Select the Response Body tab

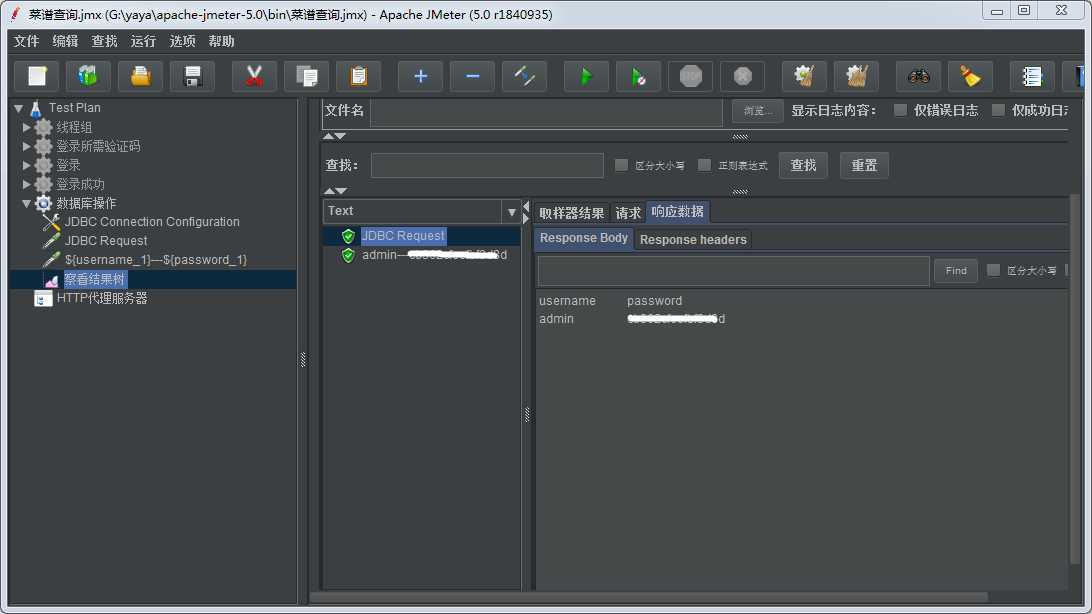pyautogui.click(x=584, y=238)
